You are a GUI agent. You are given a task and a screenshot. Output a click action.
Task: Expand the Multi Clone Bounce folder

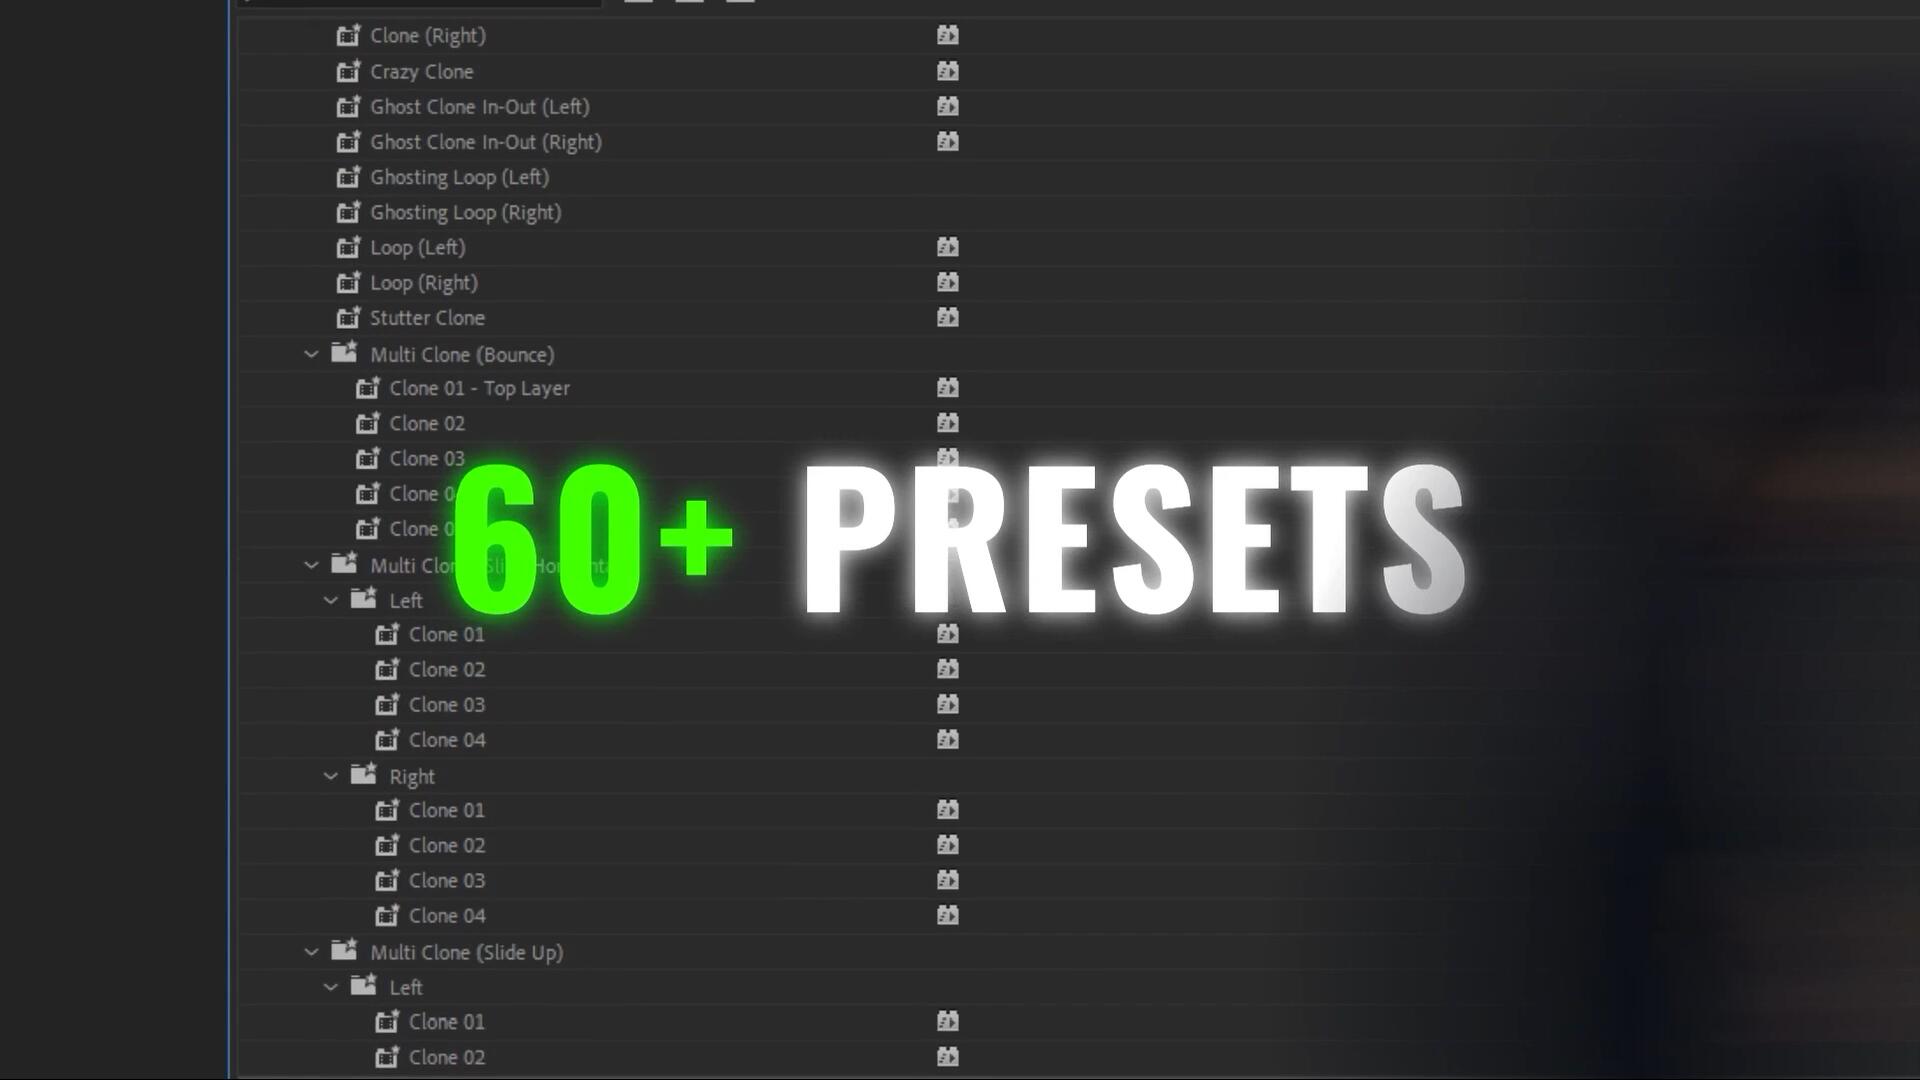pos(311,352)
